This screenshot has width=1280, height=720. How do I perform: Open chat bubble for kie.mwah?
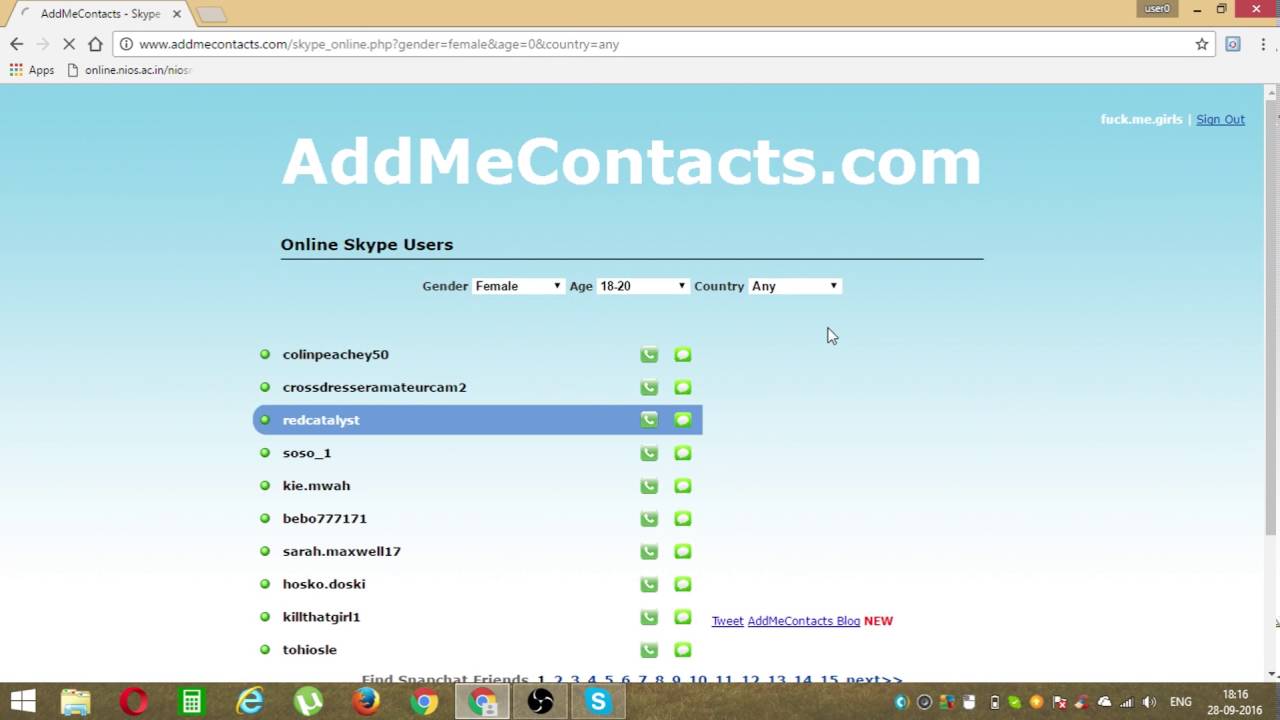[x=683, y=486]
